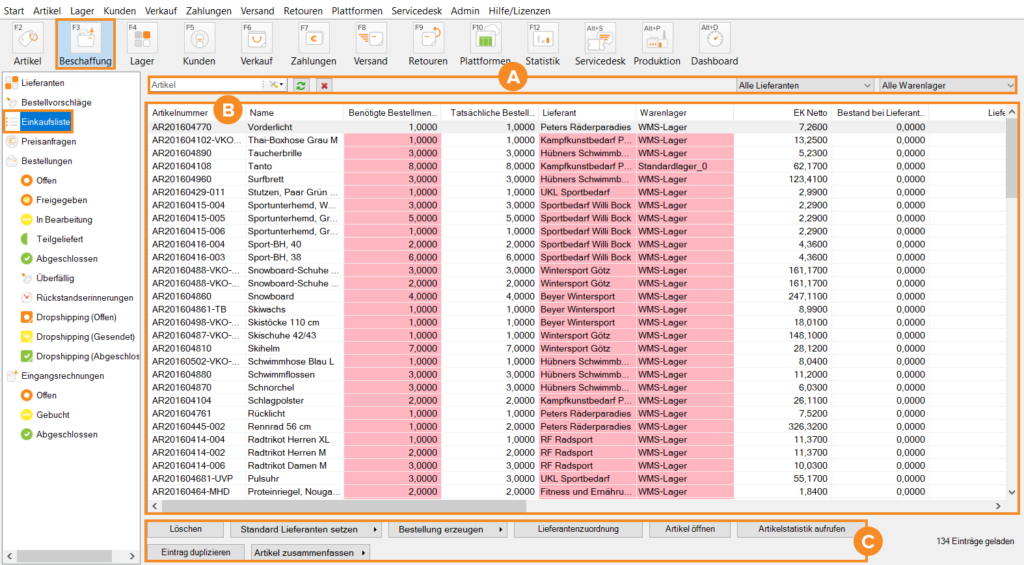This screenshot has width=1024, height=565.
Task: Click the Kunden toolbar icon
Action: 199,38
